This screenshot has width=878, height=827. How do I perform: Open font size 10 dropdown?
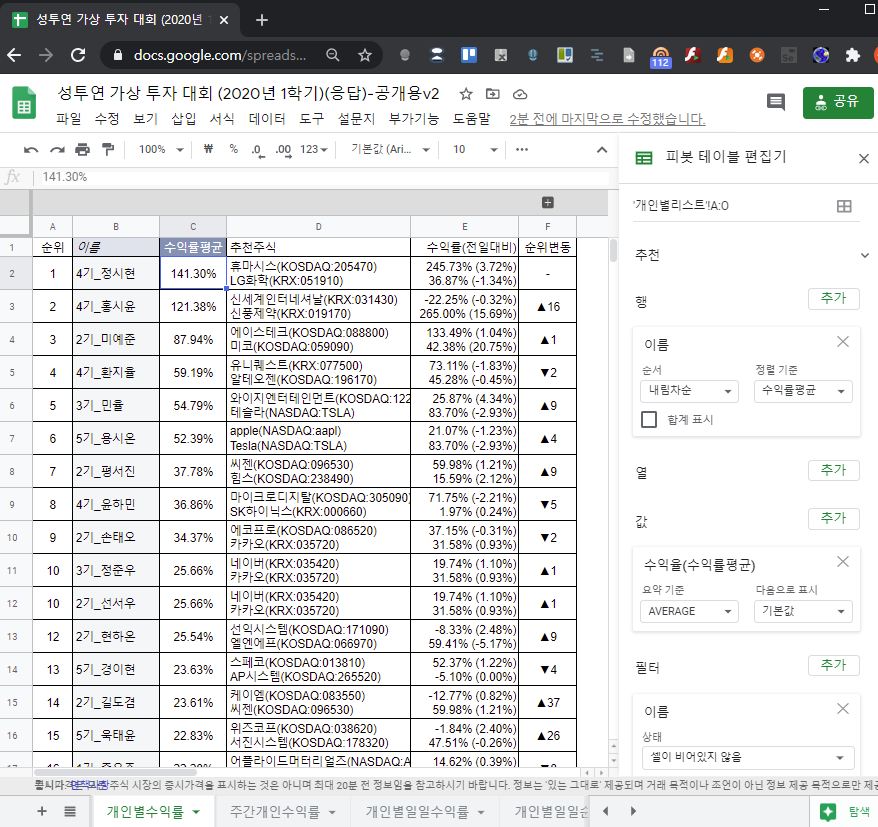(475, 149)
